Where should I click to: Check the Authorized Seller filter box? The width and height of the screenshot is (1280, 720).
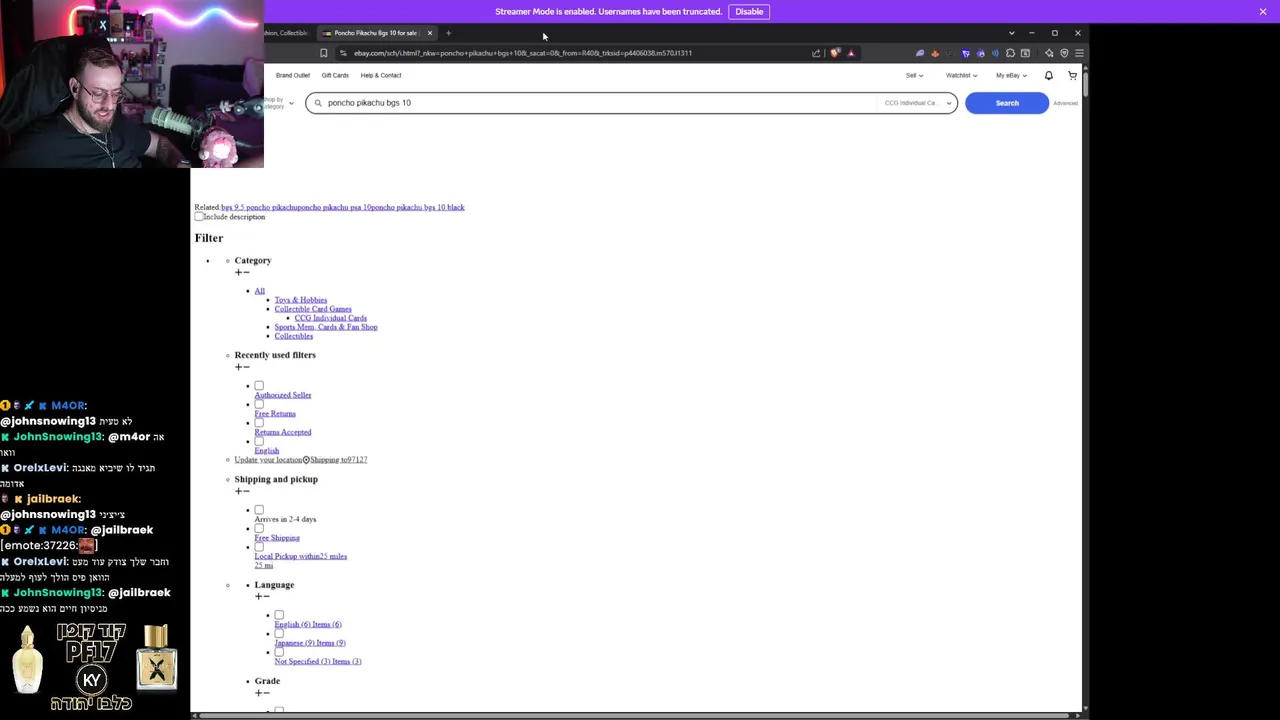259,385
